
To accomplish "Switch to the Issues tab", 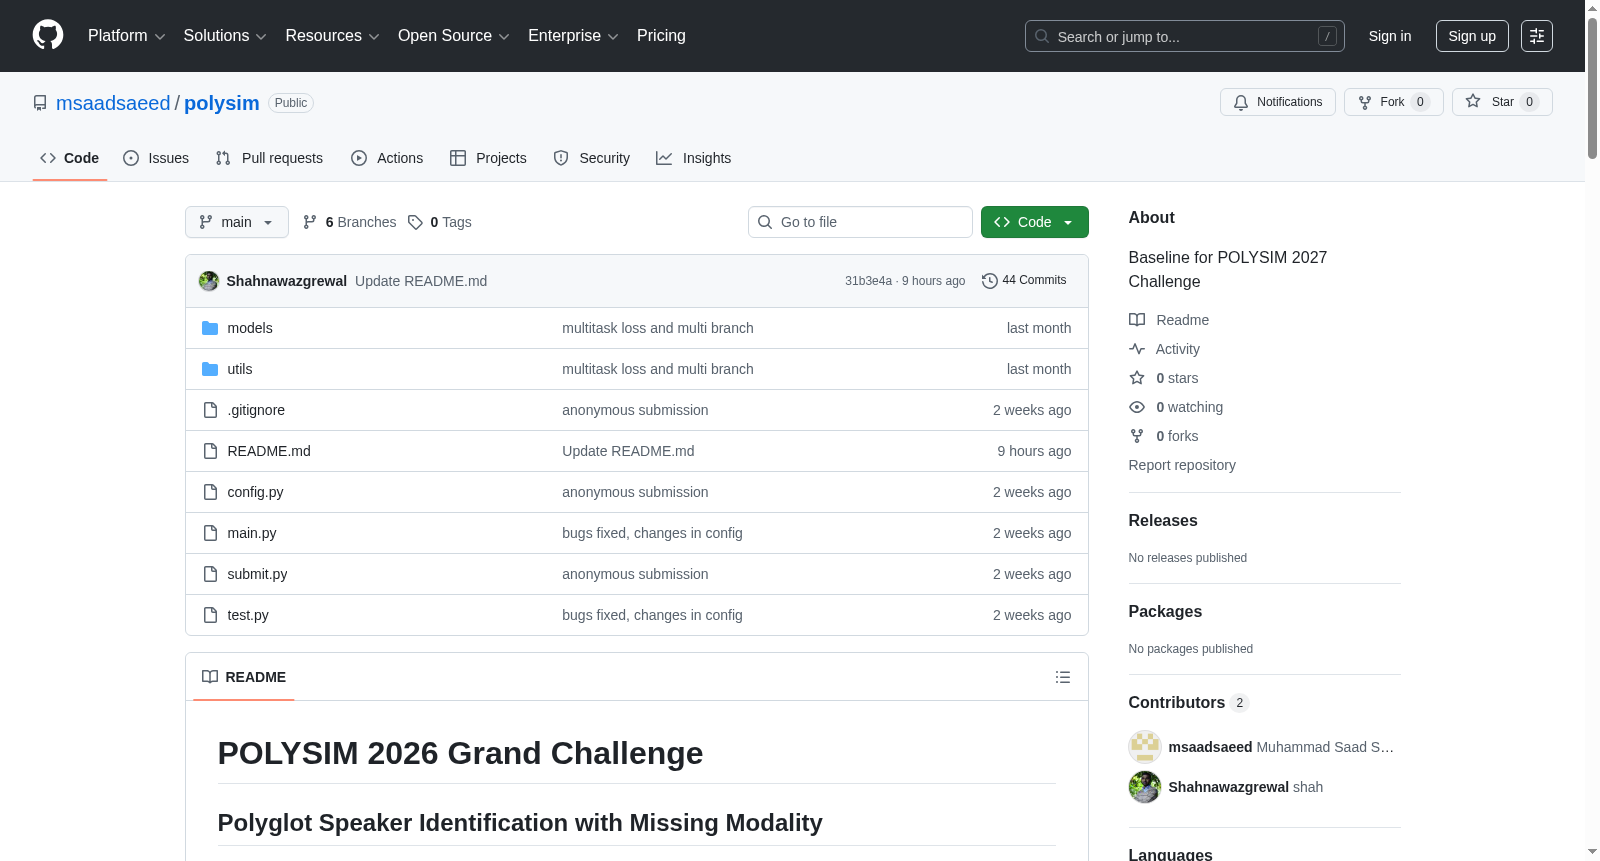I will click(x=156, y=158).
